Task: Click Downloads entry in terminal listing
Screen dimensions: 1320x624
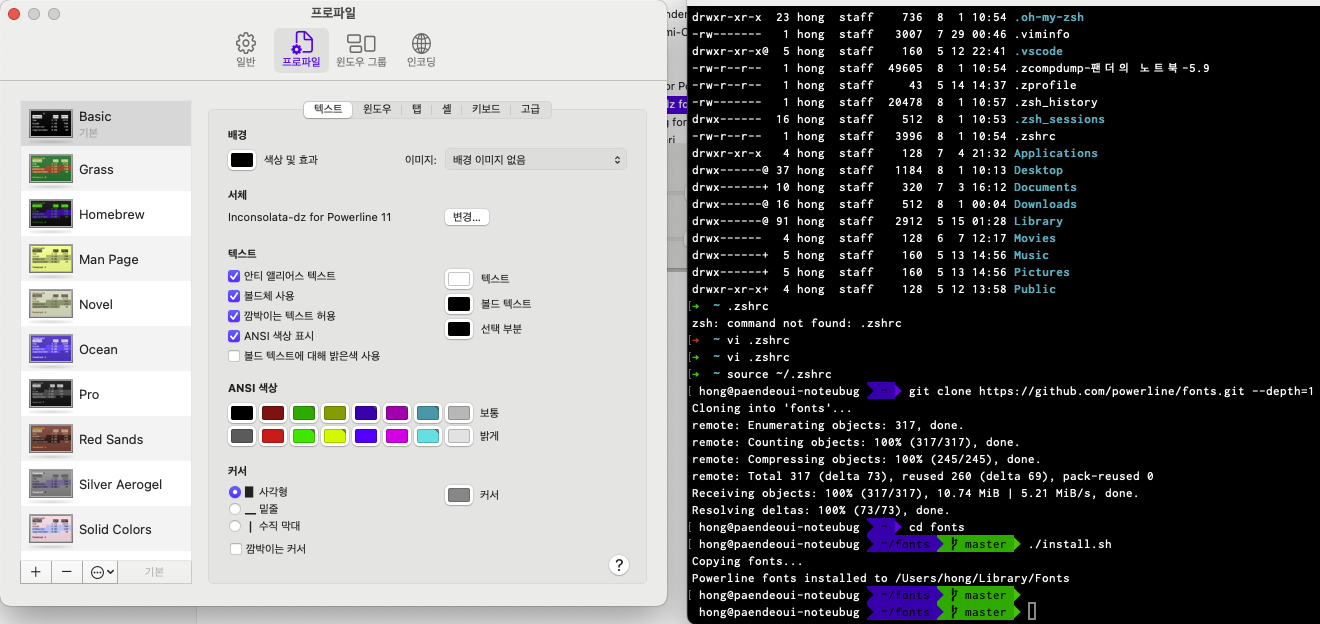Action: 1045,204
